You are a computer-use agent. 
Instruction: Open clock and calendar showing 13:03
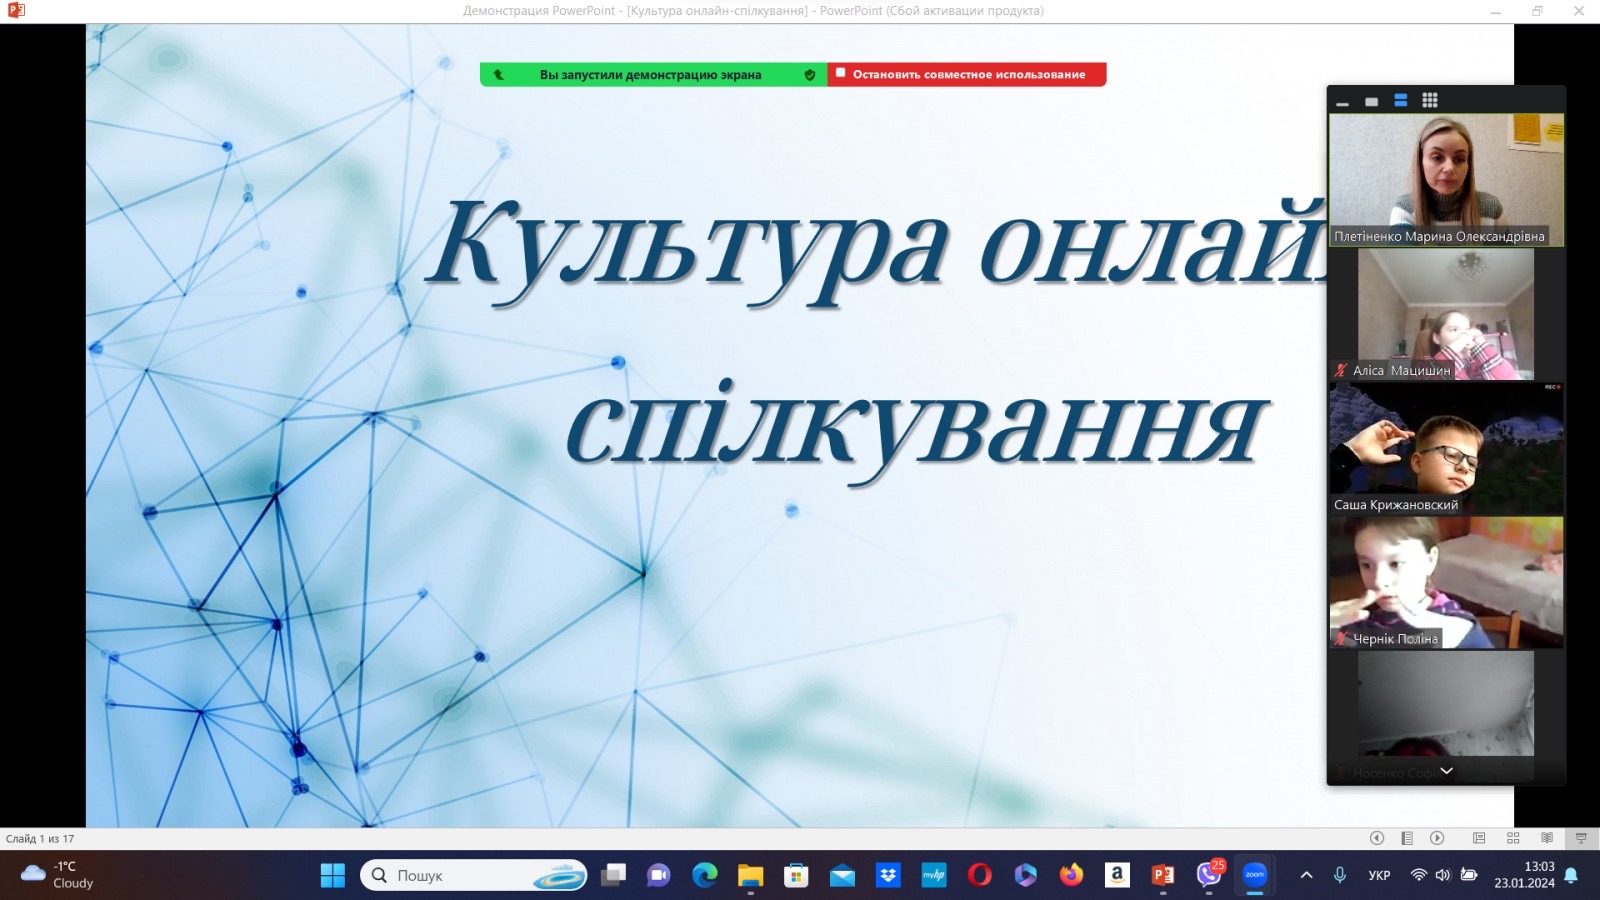tap(1525, 875)
